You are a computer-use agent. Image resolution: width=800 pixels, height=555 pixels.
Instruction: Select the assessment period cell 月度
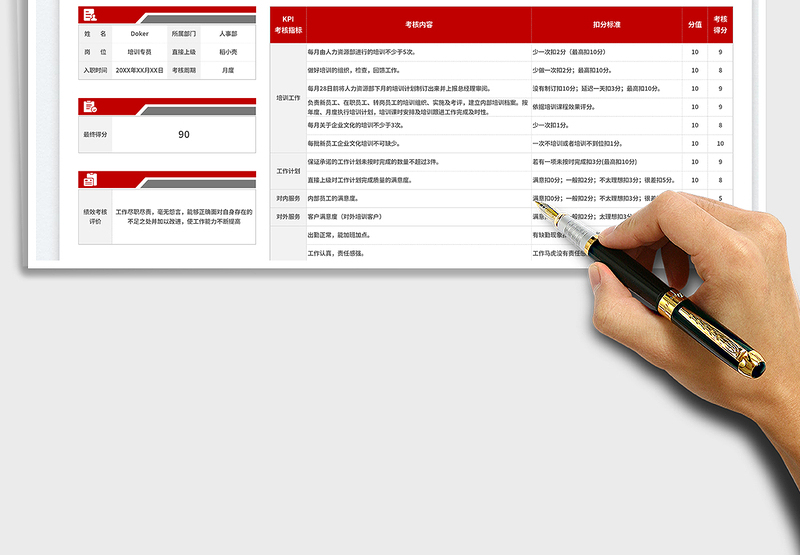228,71
